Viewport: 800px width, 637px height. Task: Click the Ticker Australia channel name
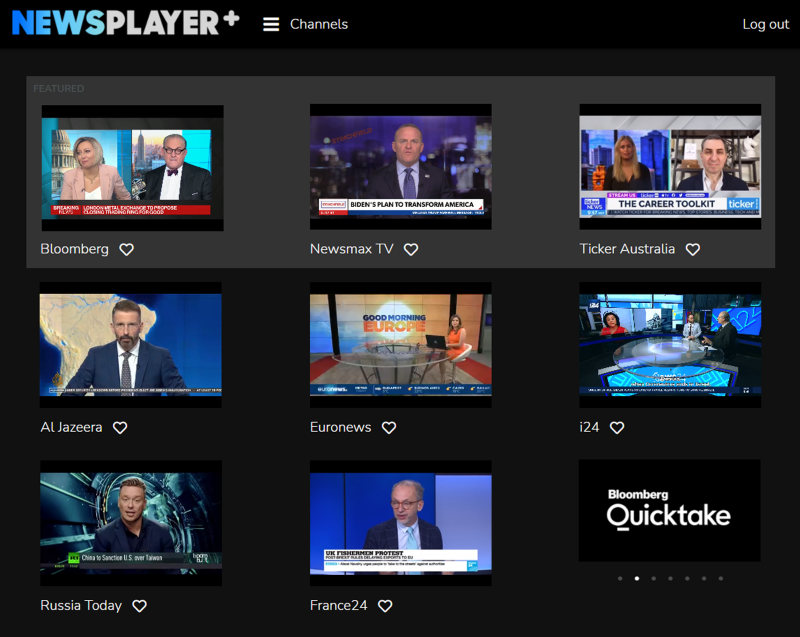(x=627, y=249)
